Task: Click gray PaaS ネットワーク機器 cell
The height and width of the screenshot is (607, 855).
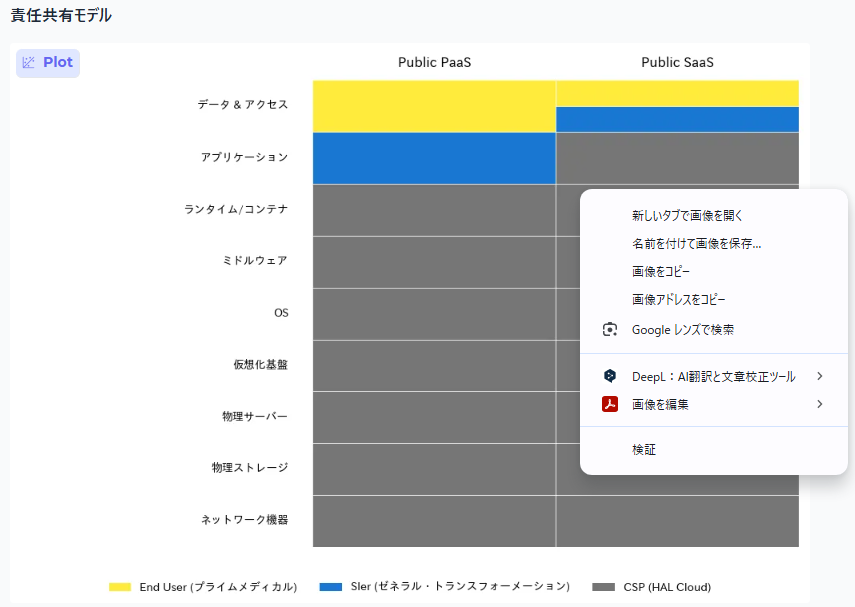Action: coord(434,521)
